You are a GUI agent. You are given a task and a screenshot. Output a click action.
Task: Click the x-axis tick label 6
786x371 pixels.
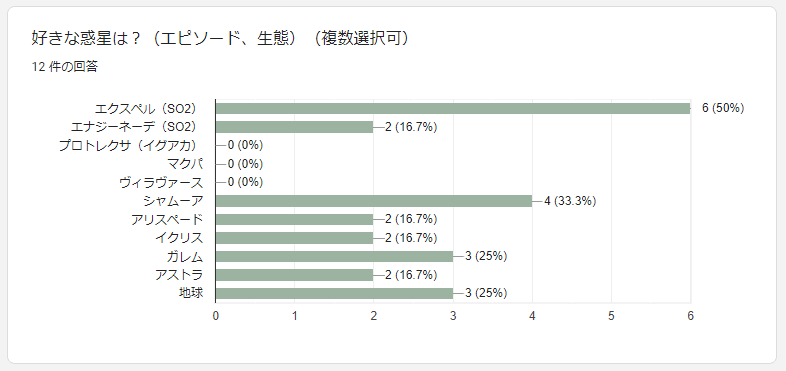[x=690, y=316]
